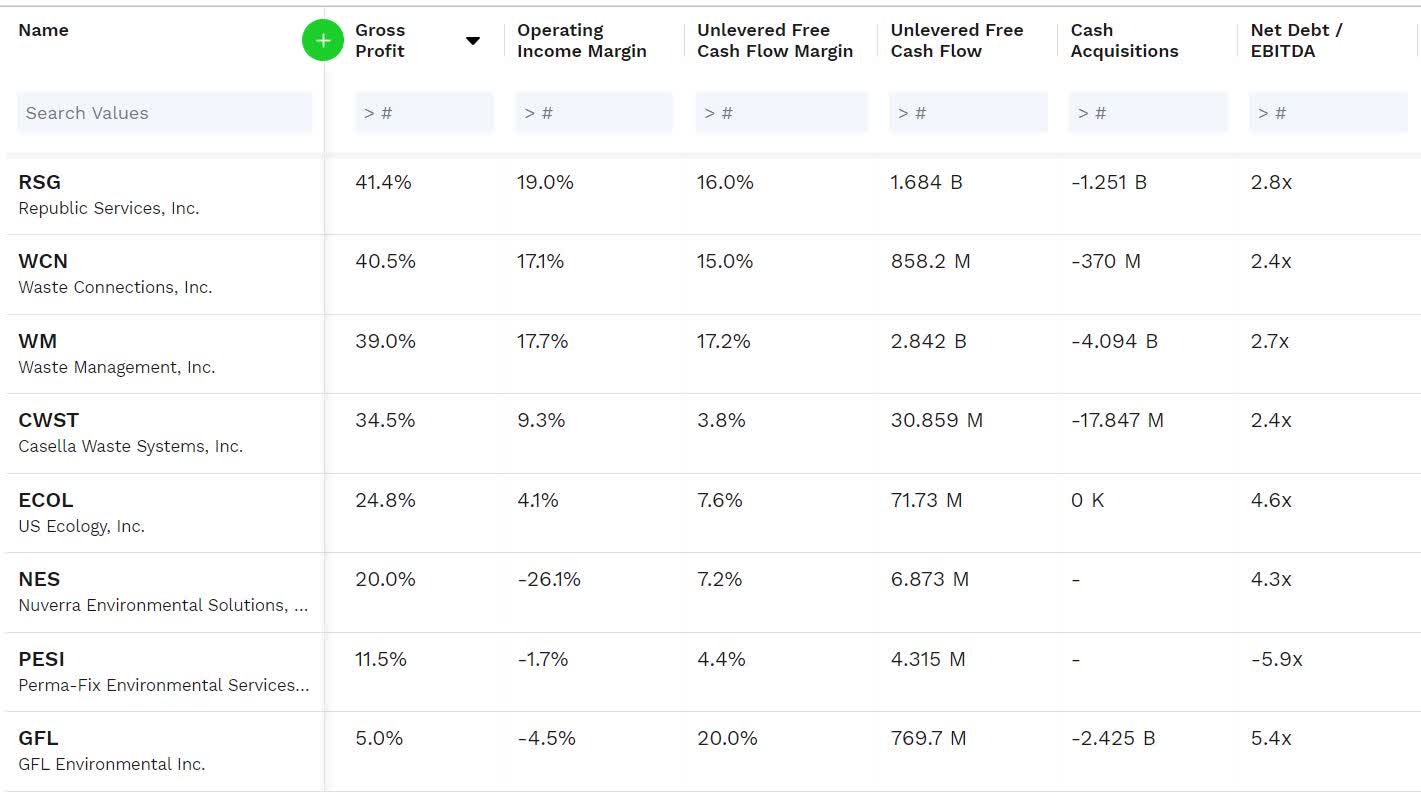Select the Unlevered Free Cash Flow filter field
The height and width of the screenshot is (797, 1421).
[x=968, y=113]
